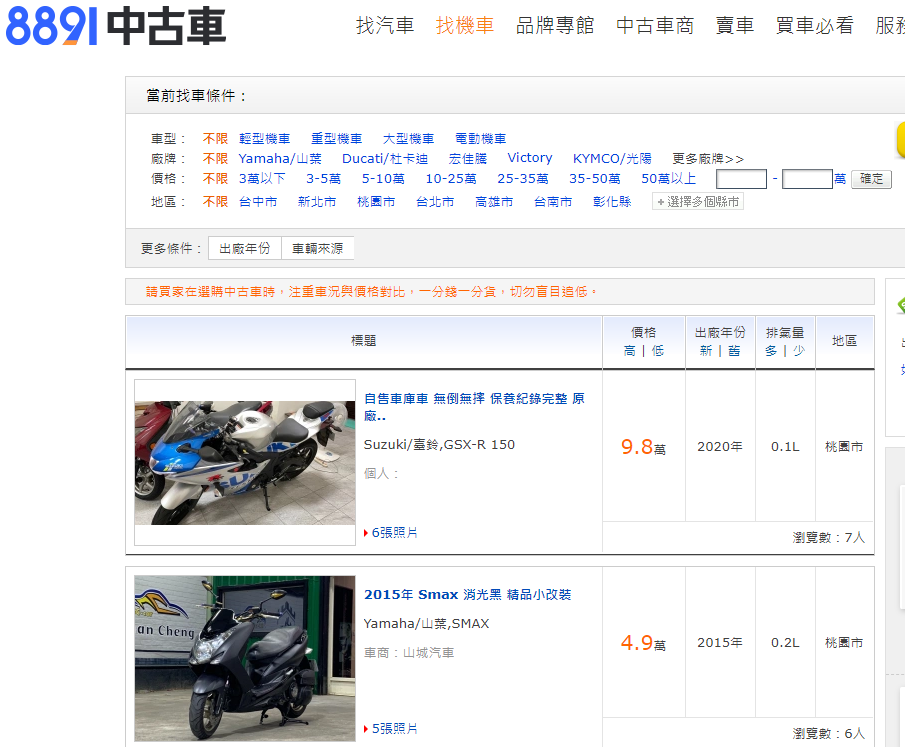
Task: Choose the Yamaha/山葉 brand filter
Action: tap(280, 159)
